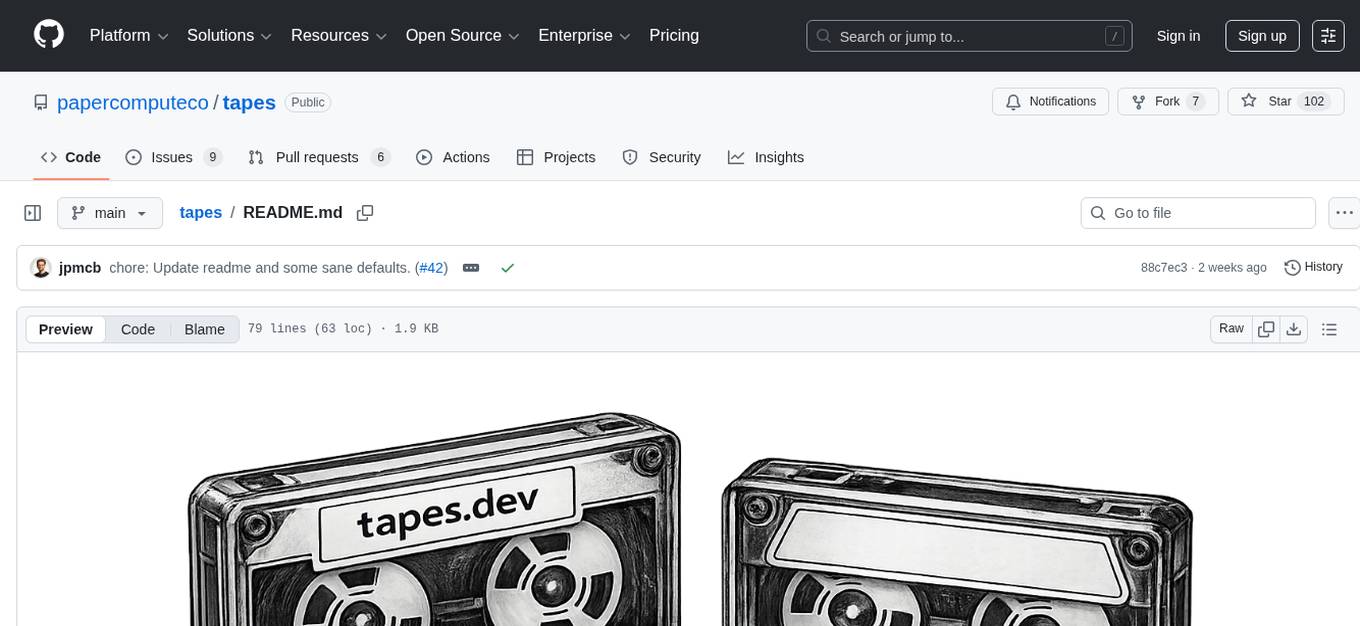This screenshot has height=626, width=1360.
Task: Open pull request #42 link
Action: 431,267
